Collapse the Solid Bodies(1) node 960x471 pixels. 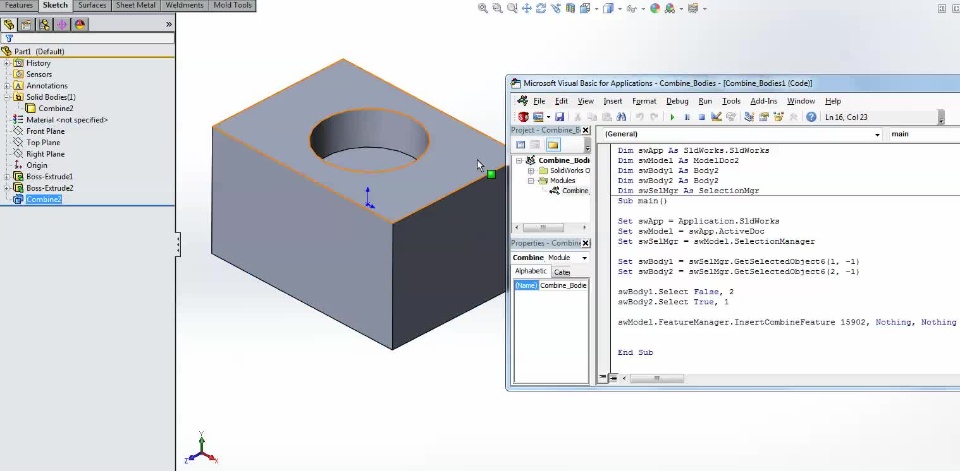coord(7,97)
